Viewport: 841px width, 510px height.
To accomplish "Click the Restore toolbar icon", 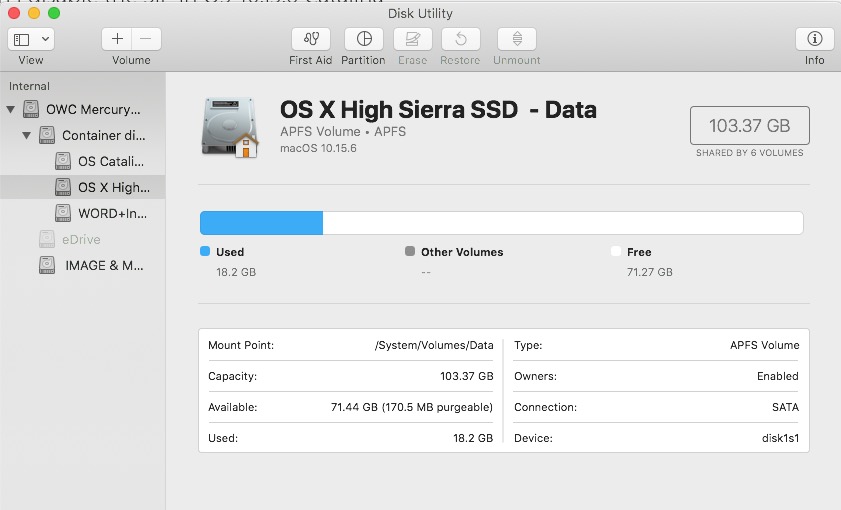I will point(460,39).
